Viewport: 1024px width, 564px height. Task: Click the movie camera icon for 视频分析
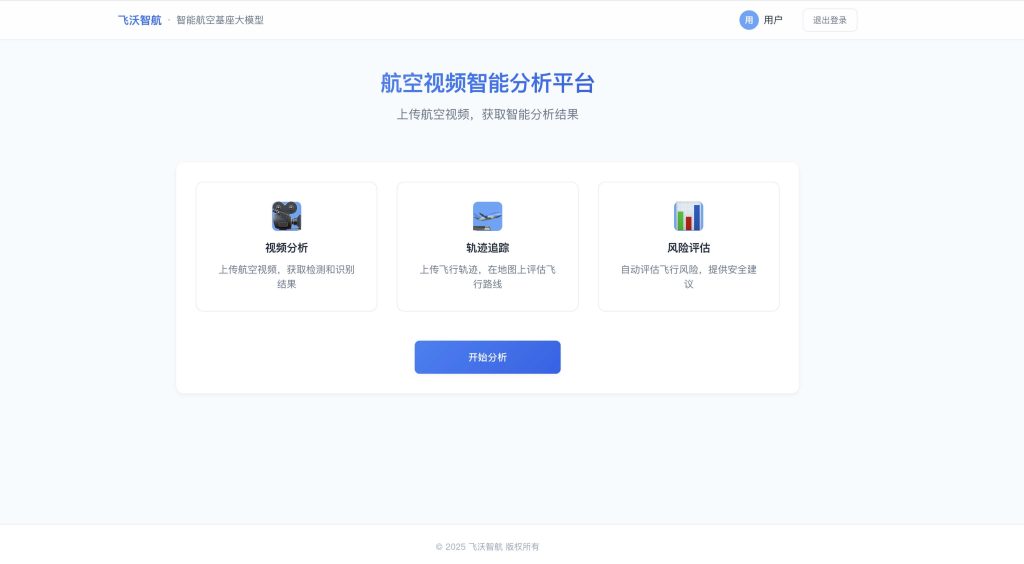tap(286, 216)
